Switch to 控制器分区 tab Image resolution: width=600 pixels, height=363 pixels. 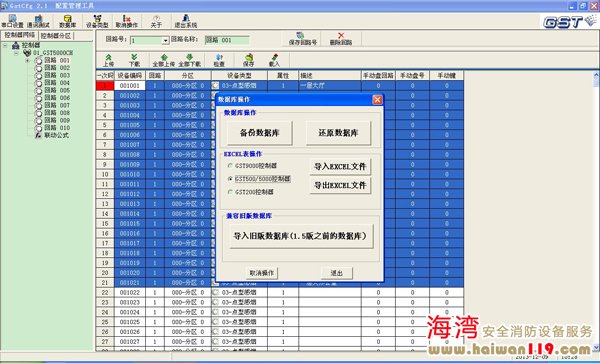pos(56,36)
